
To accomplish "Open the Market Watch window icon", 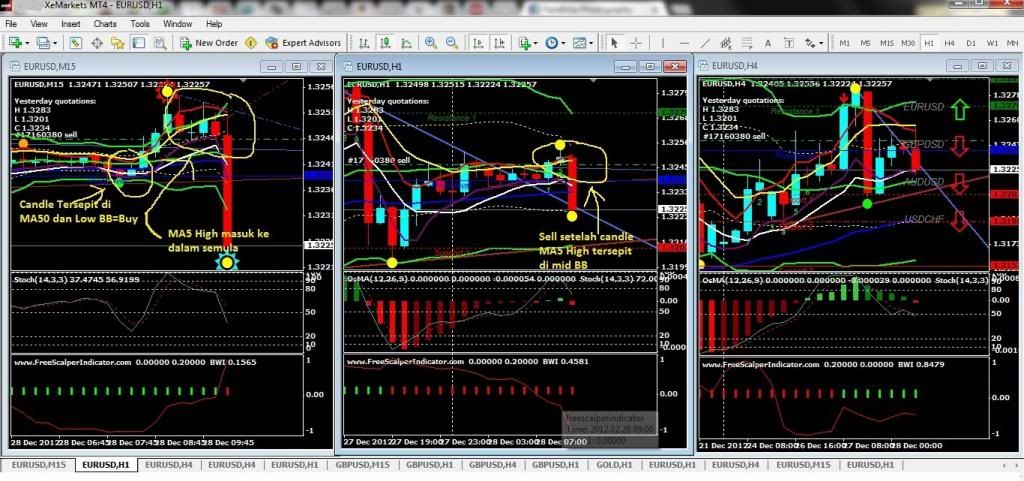I will pos(74,43).
